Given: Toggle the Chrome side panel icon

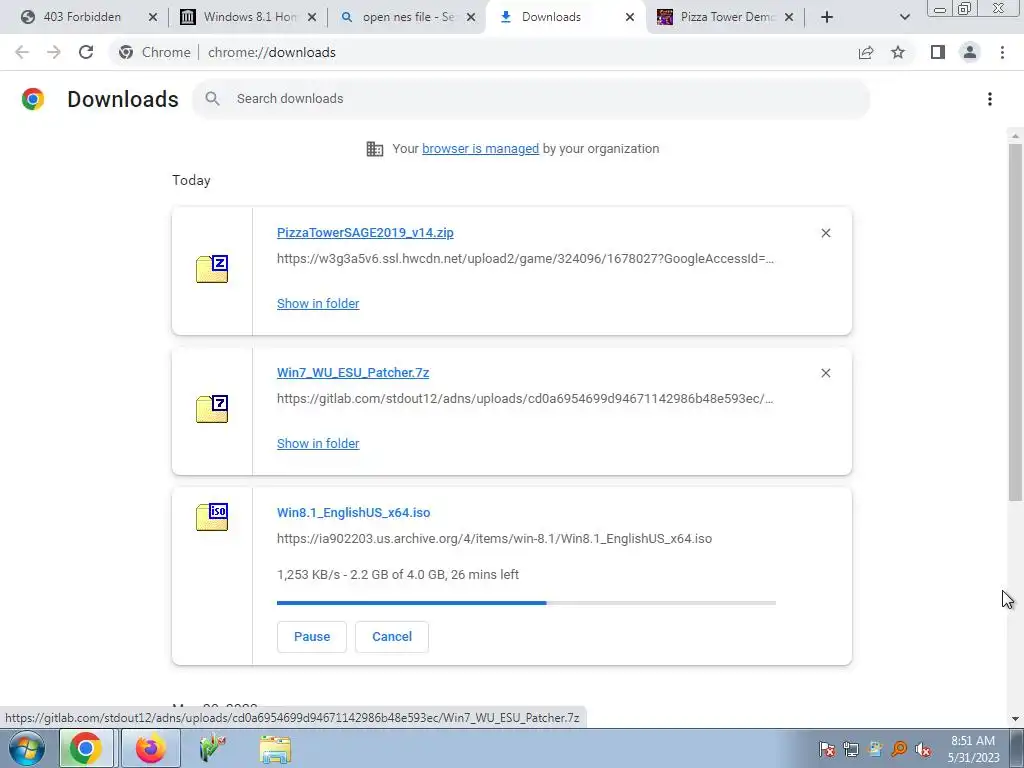Looking at the screenshot, I should (x=938, y=52).
